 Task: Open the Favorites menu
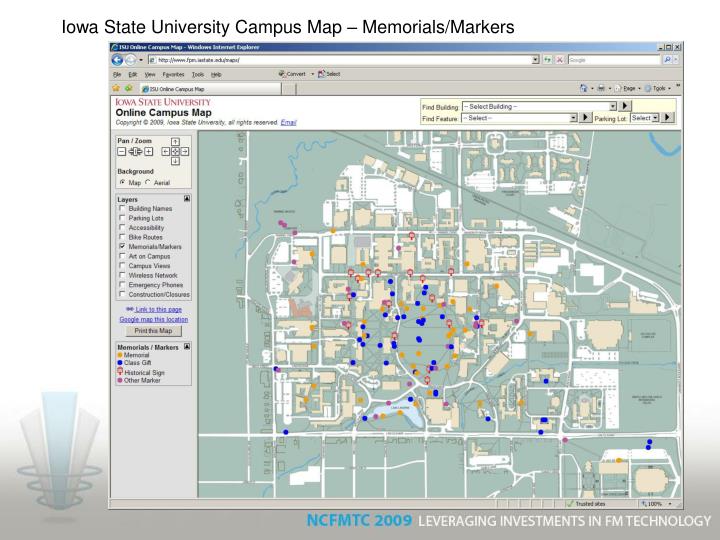coord(173,74)
